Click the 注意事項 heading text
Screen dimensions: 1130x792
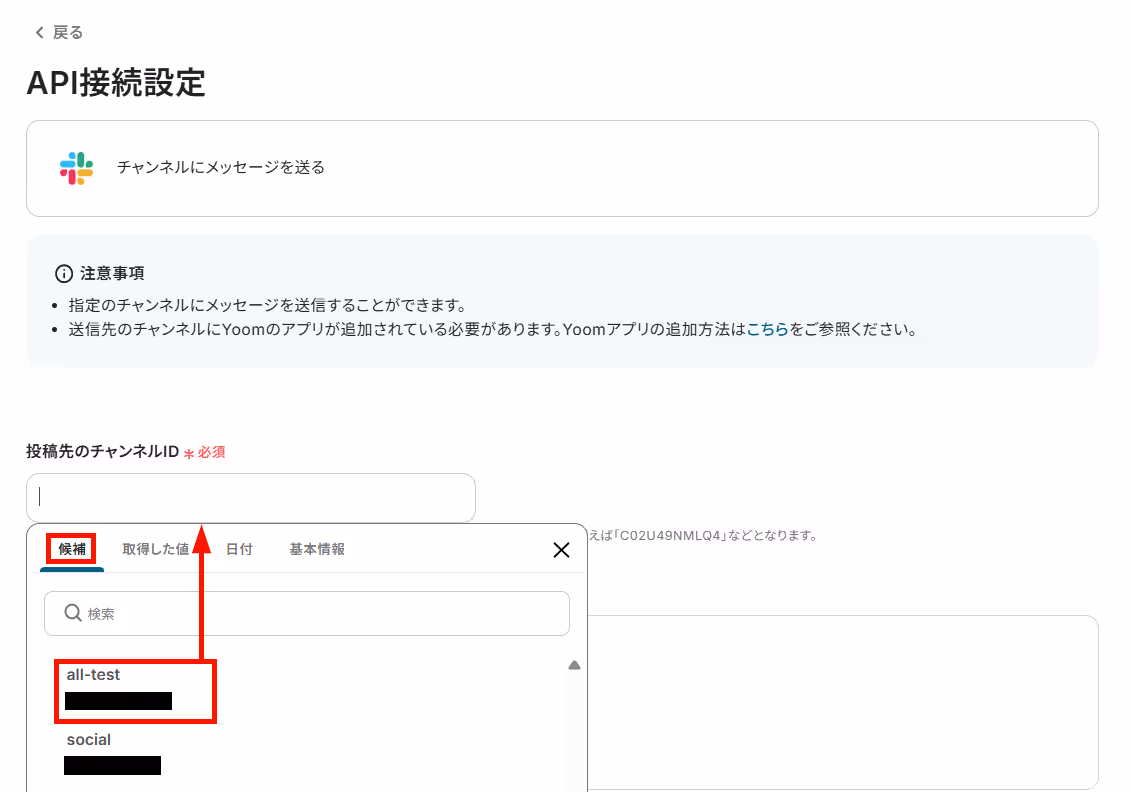(112, 273)
